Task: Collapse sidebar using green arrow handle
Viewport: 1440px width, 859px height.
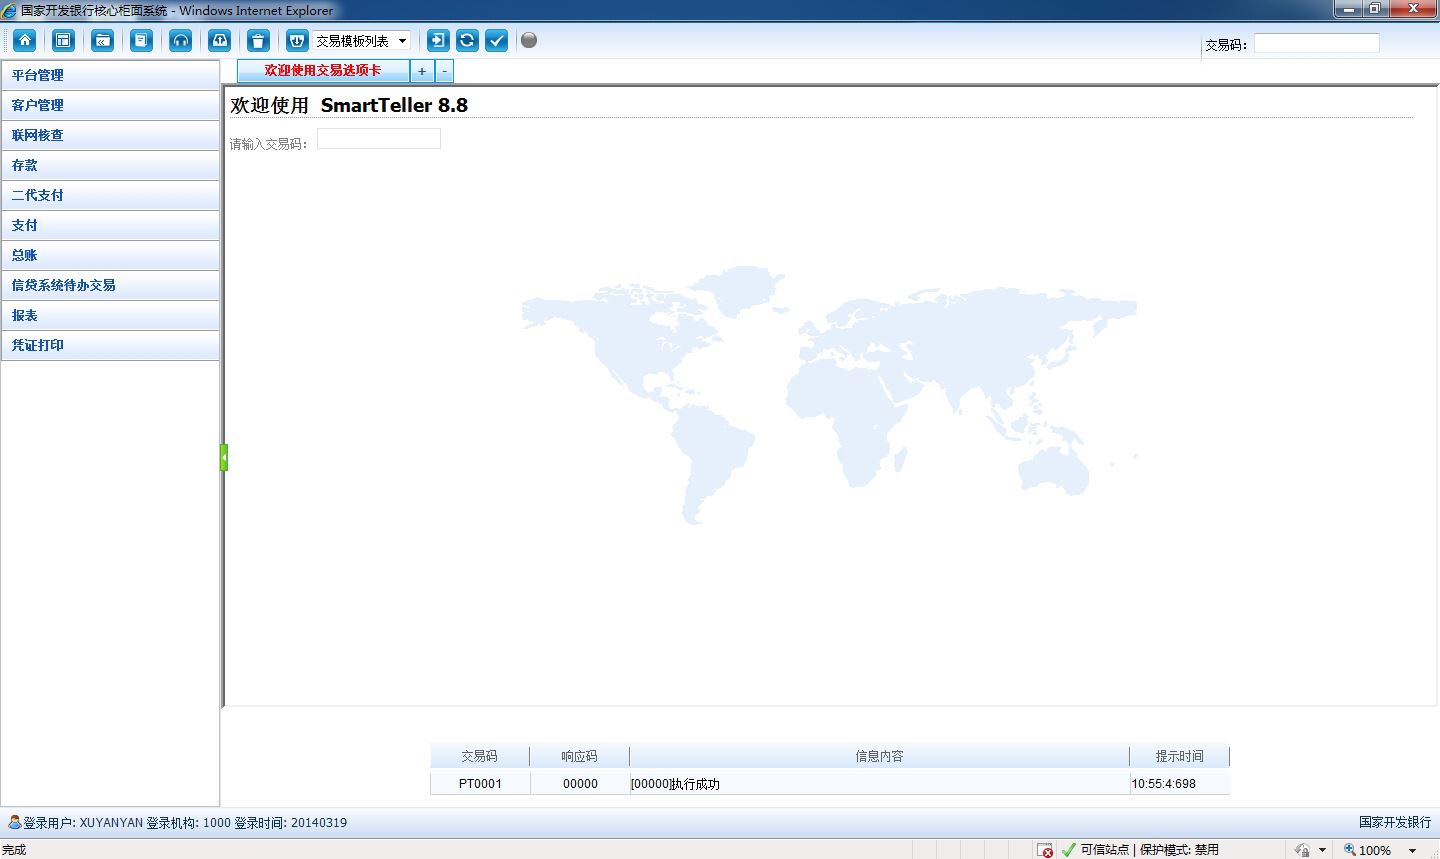Action: pos(224,457)
